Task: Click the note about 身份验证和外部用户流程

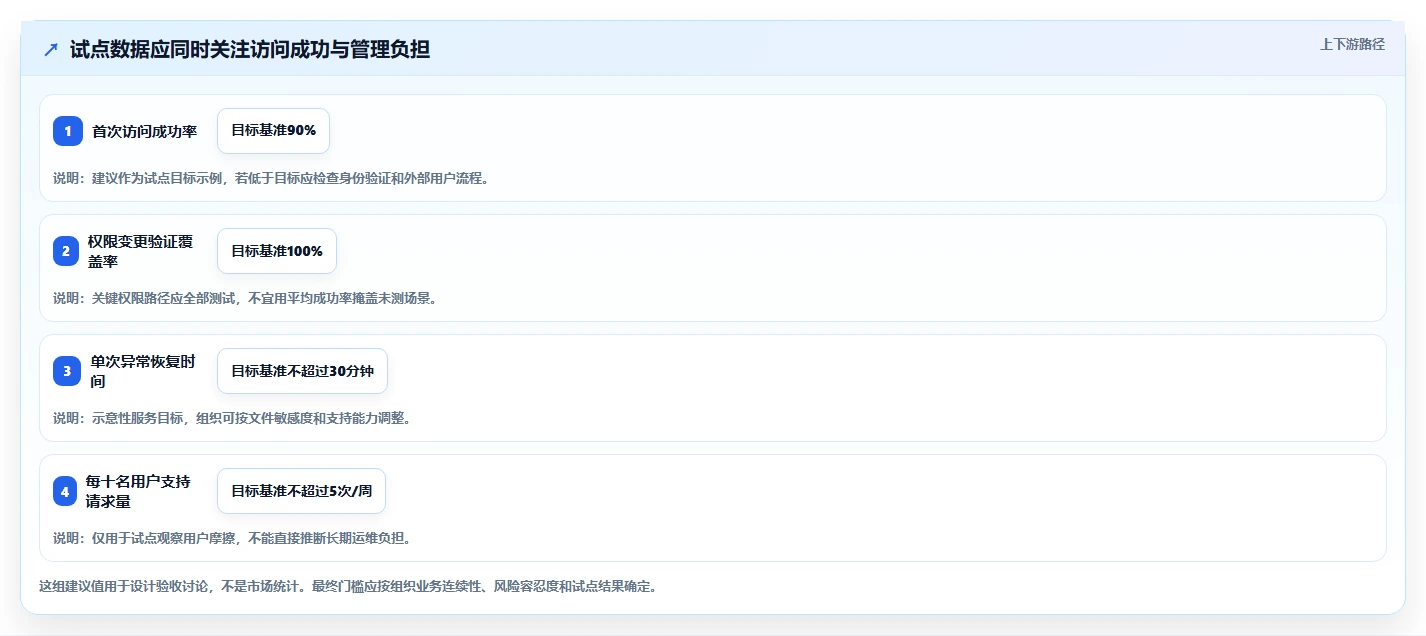Action: click(271, 178)
